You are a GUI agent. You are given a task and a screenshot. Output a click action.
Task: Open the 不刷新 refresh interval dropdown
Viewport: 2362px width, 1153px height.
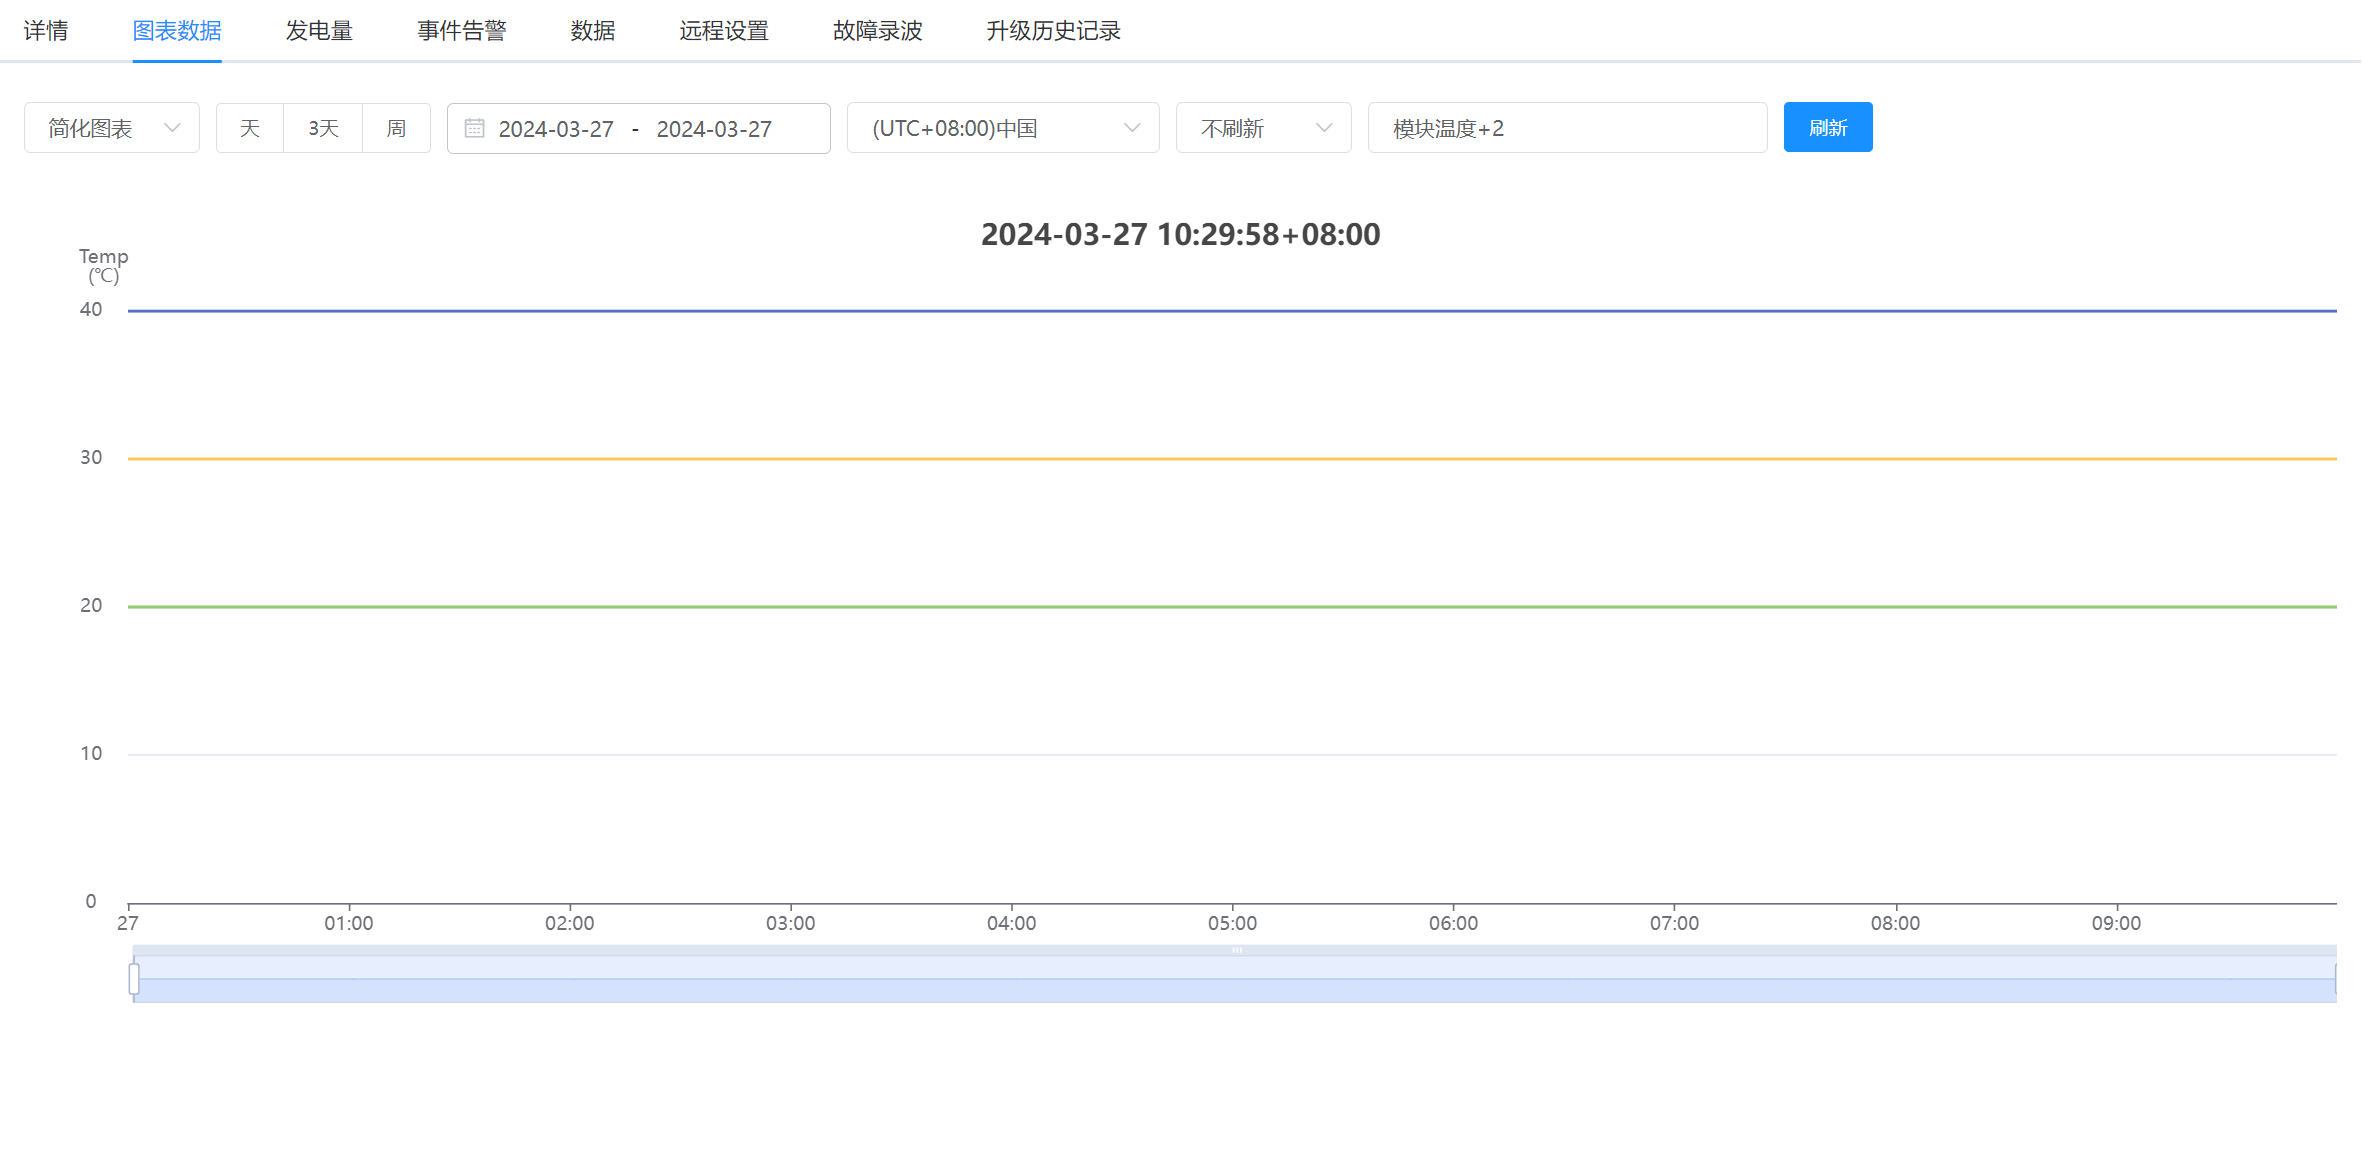tap(1264, 128)
